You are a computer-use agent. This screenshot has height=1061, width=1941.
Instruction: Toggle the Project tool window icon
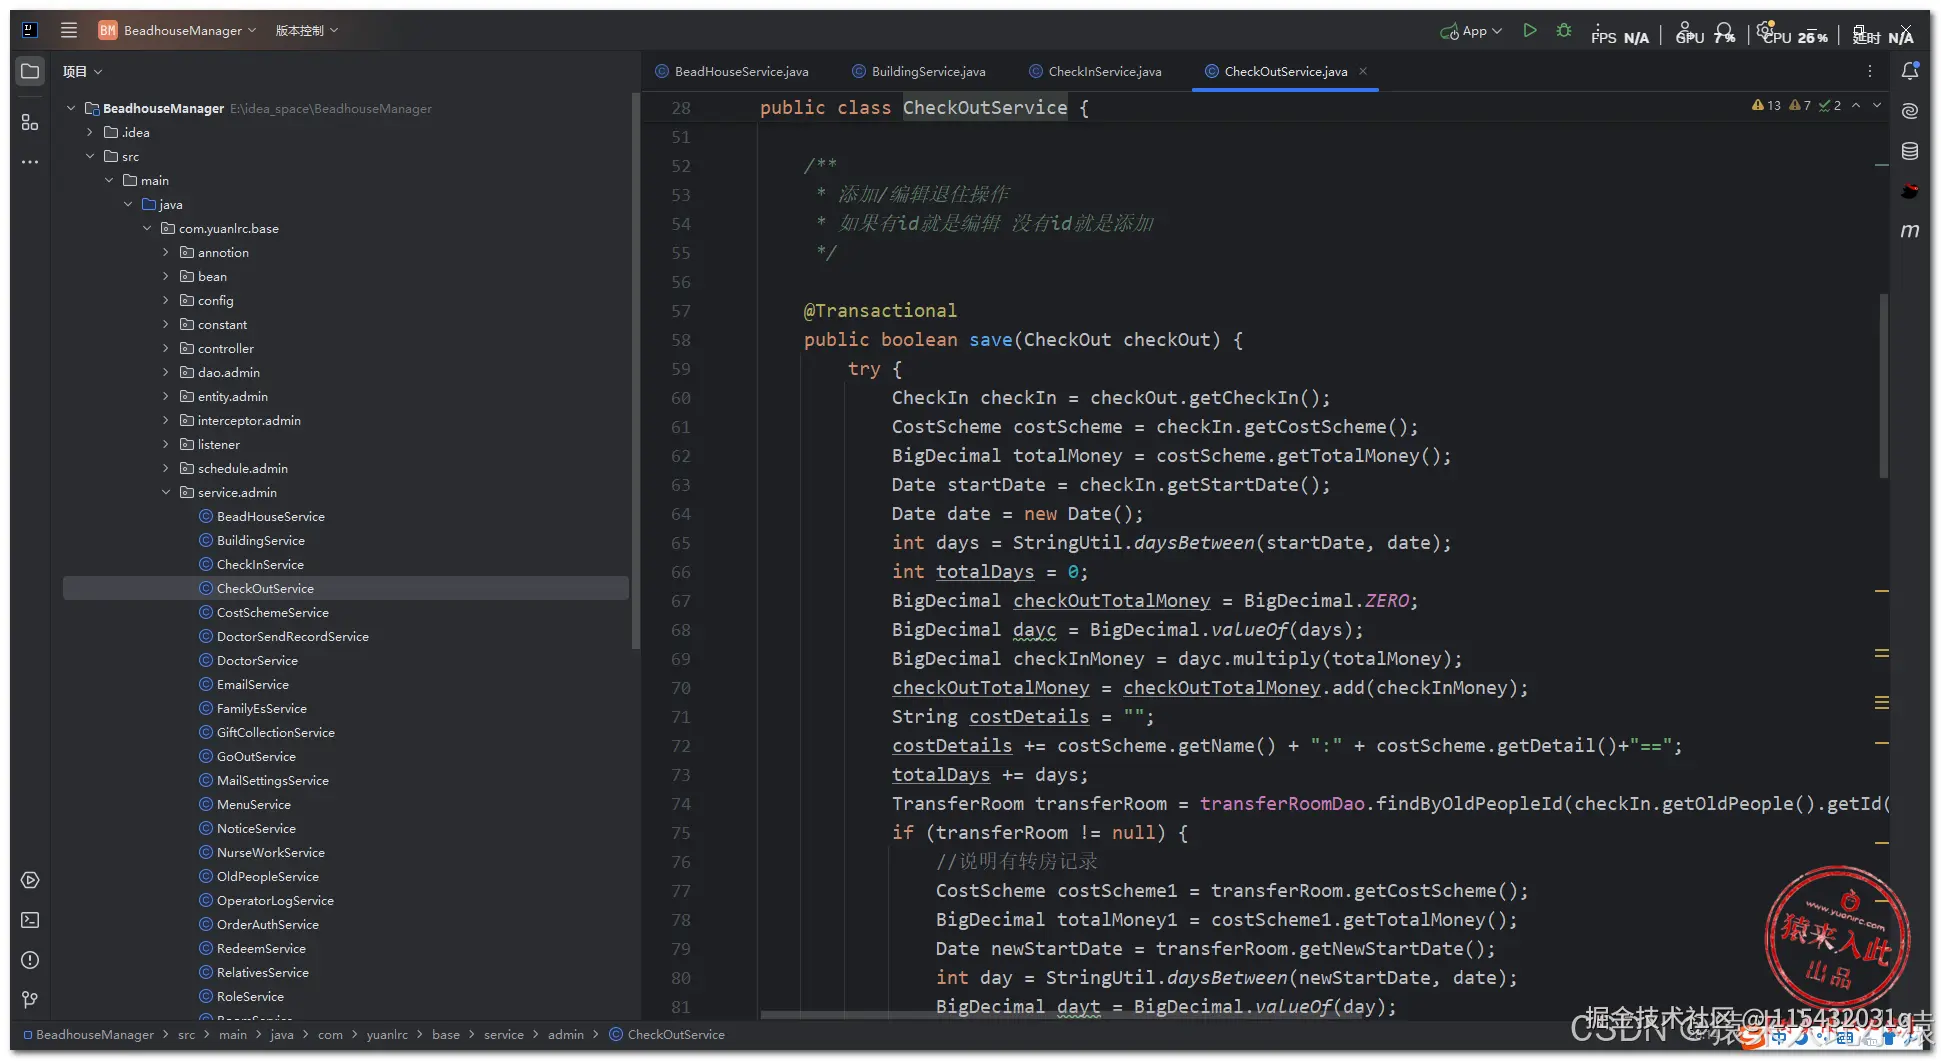click(x=30, y=71)
